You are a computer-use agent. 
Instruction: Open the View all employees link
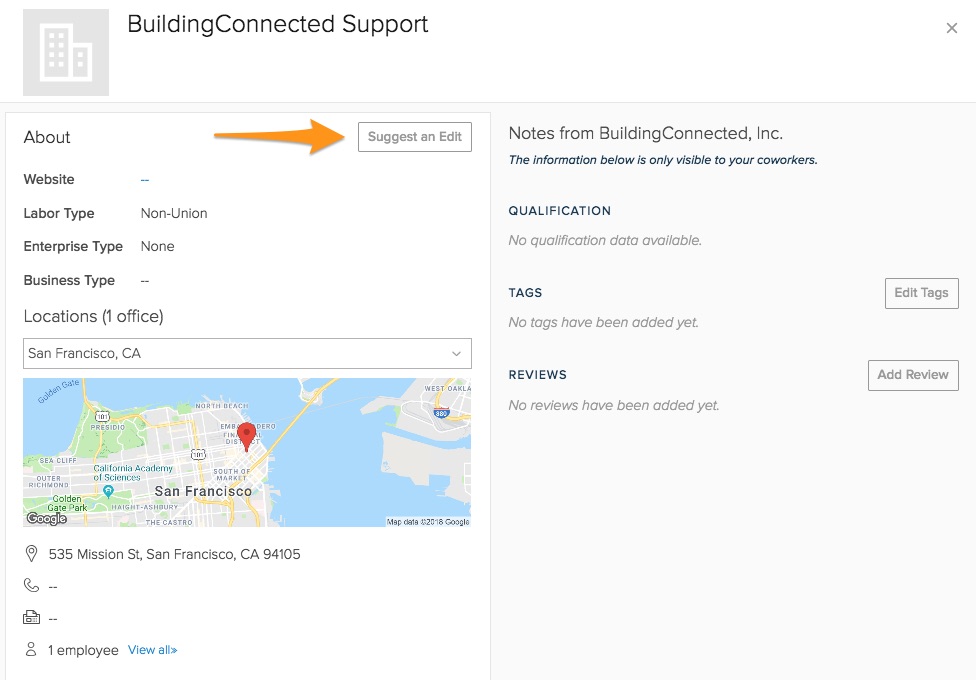pos(152,650)
